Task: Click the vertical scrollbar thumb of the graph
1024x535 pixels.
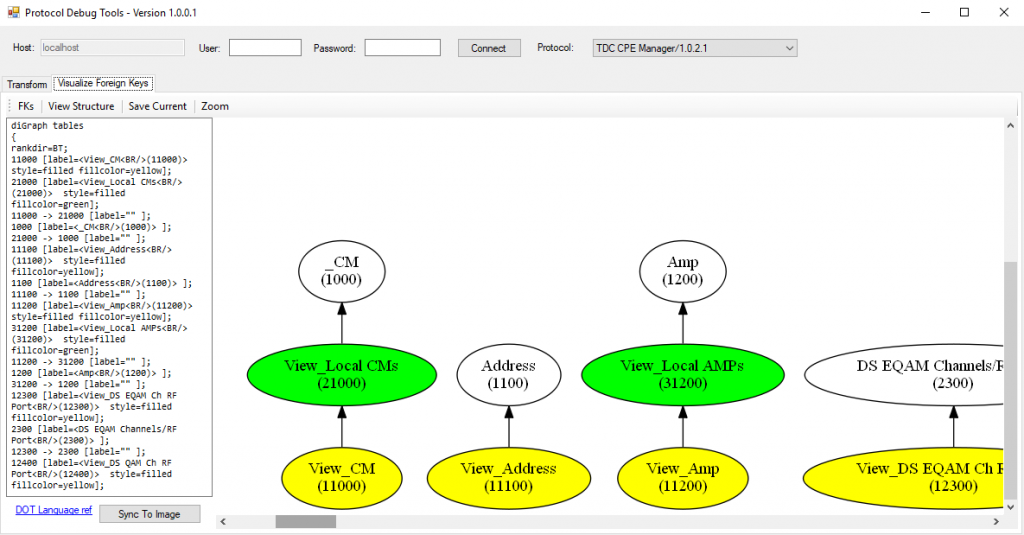Action: (1010, 380)
